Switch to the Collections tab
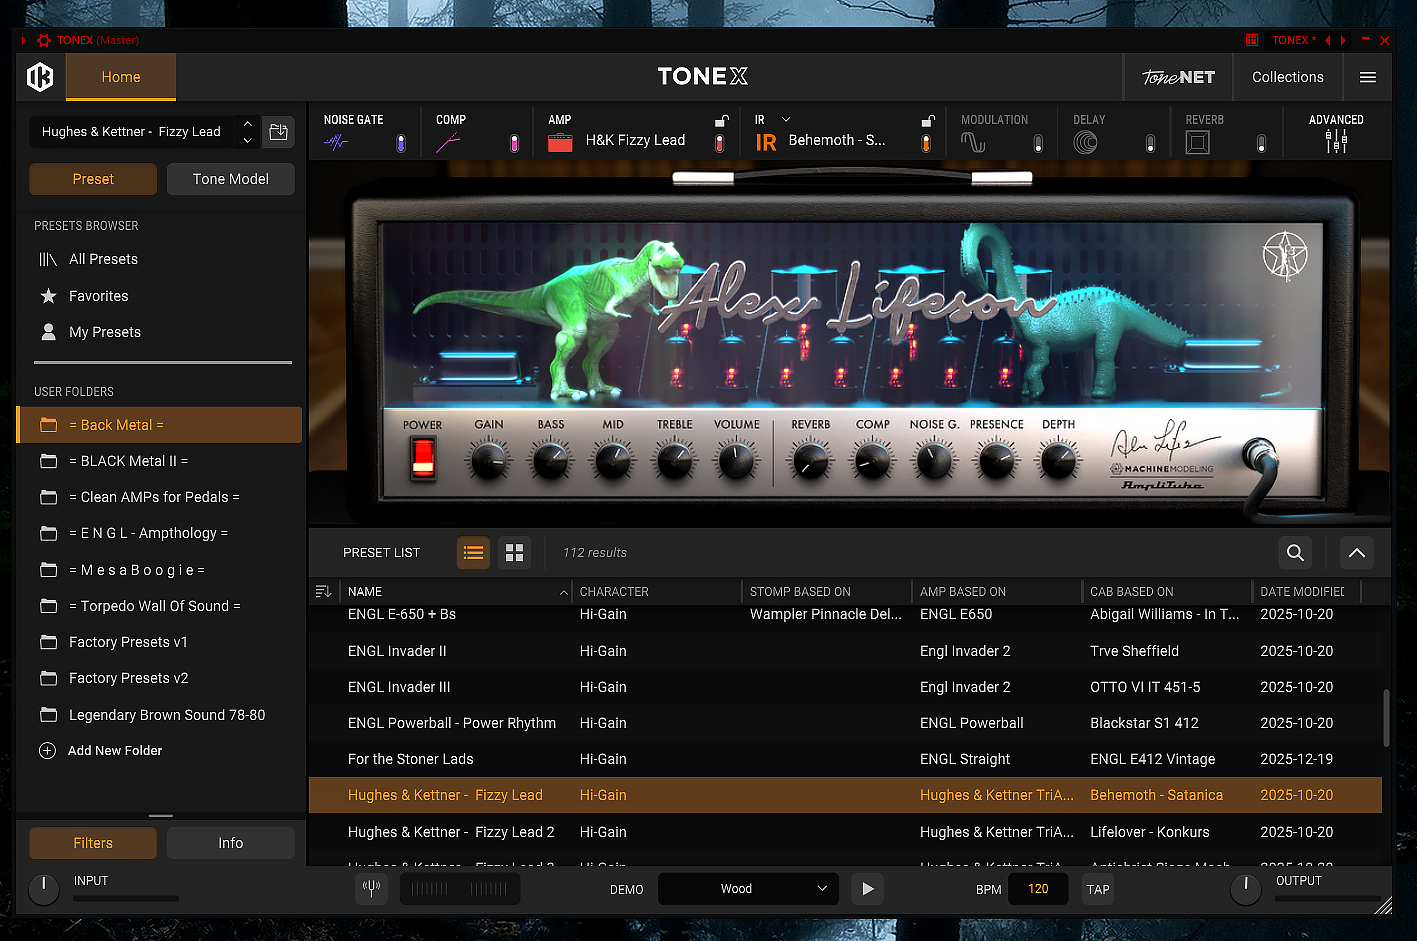The image size is (1417, 941). [1287, 77]
